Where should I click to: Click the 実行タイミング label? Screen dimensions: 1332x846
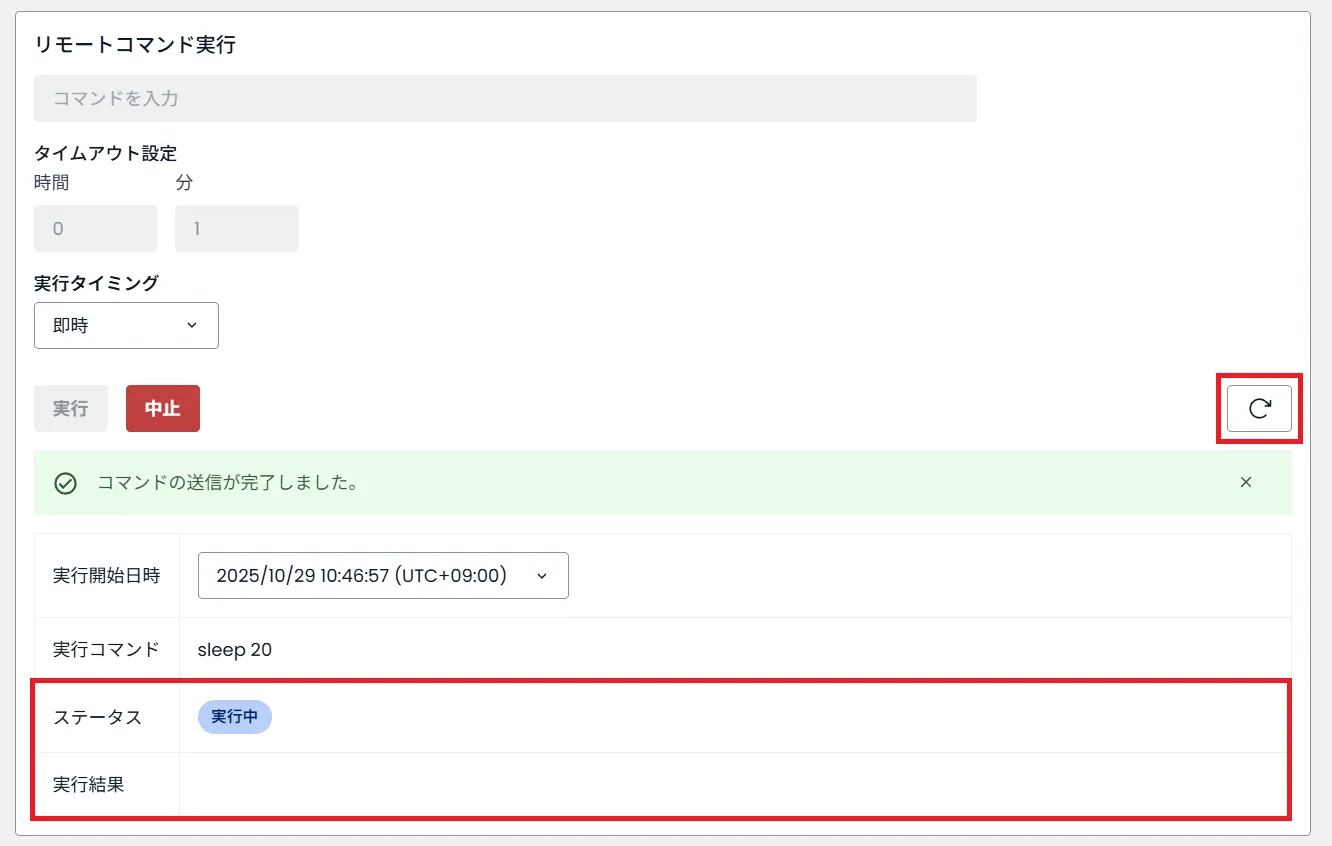tap(96, 283)
